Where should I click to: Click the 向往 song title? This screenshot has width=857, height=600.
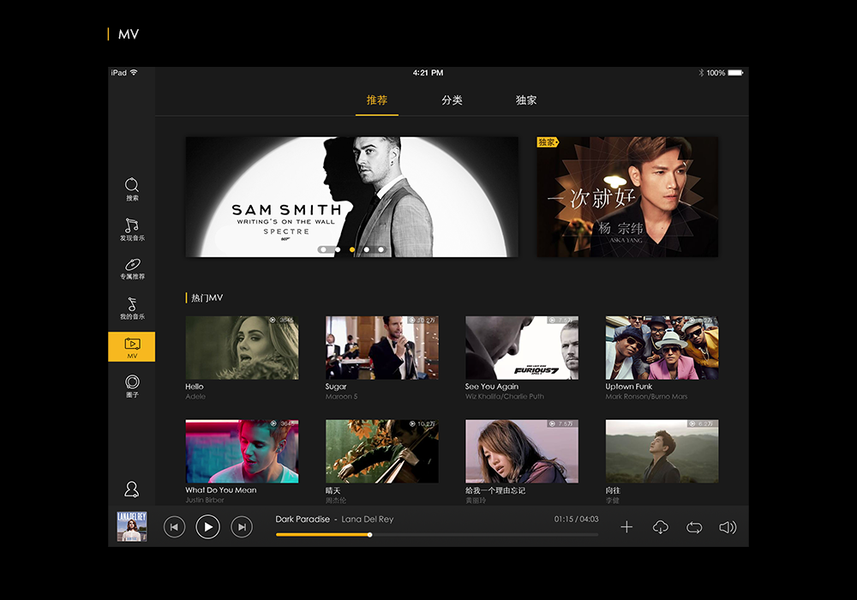point(613,491)
